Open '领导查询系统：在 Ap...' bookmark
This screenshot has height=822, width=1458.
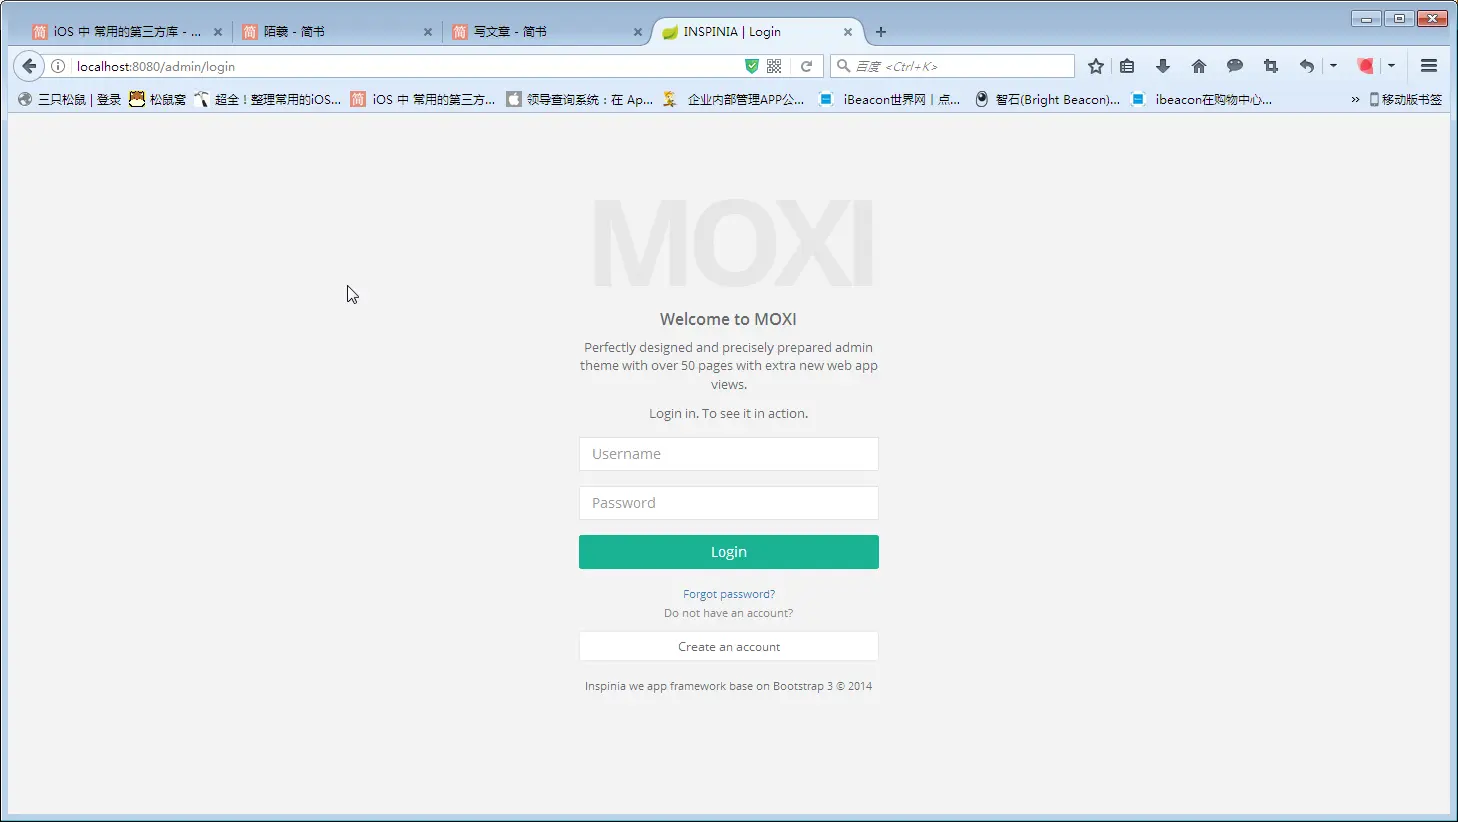click(579, 99)
